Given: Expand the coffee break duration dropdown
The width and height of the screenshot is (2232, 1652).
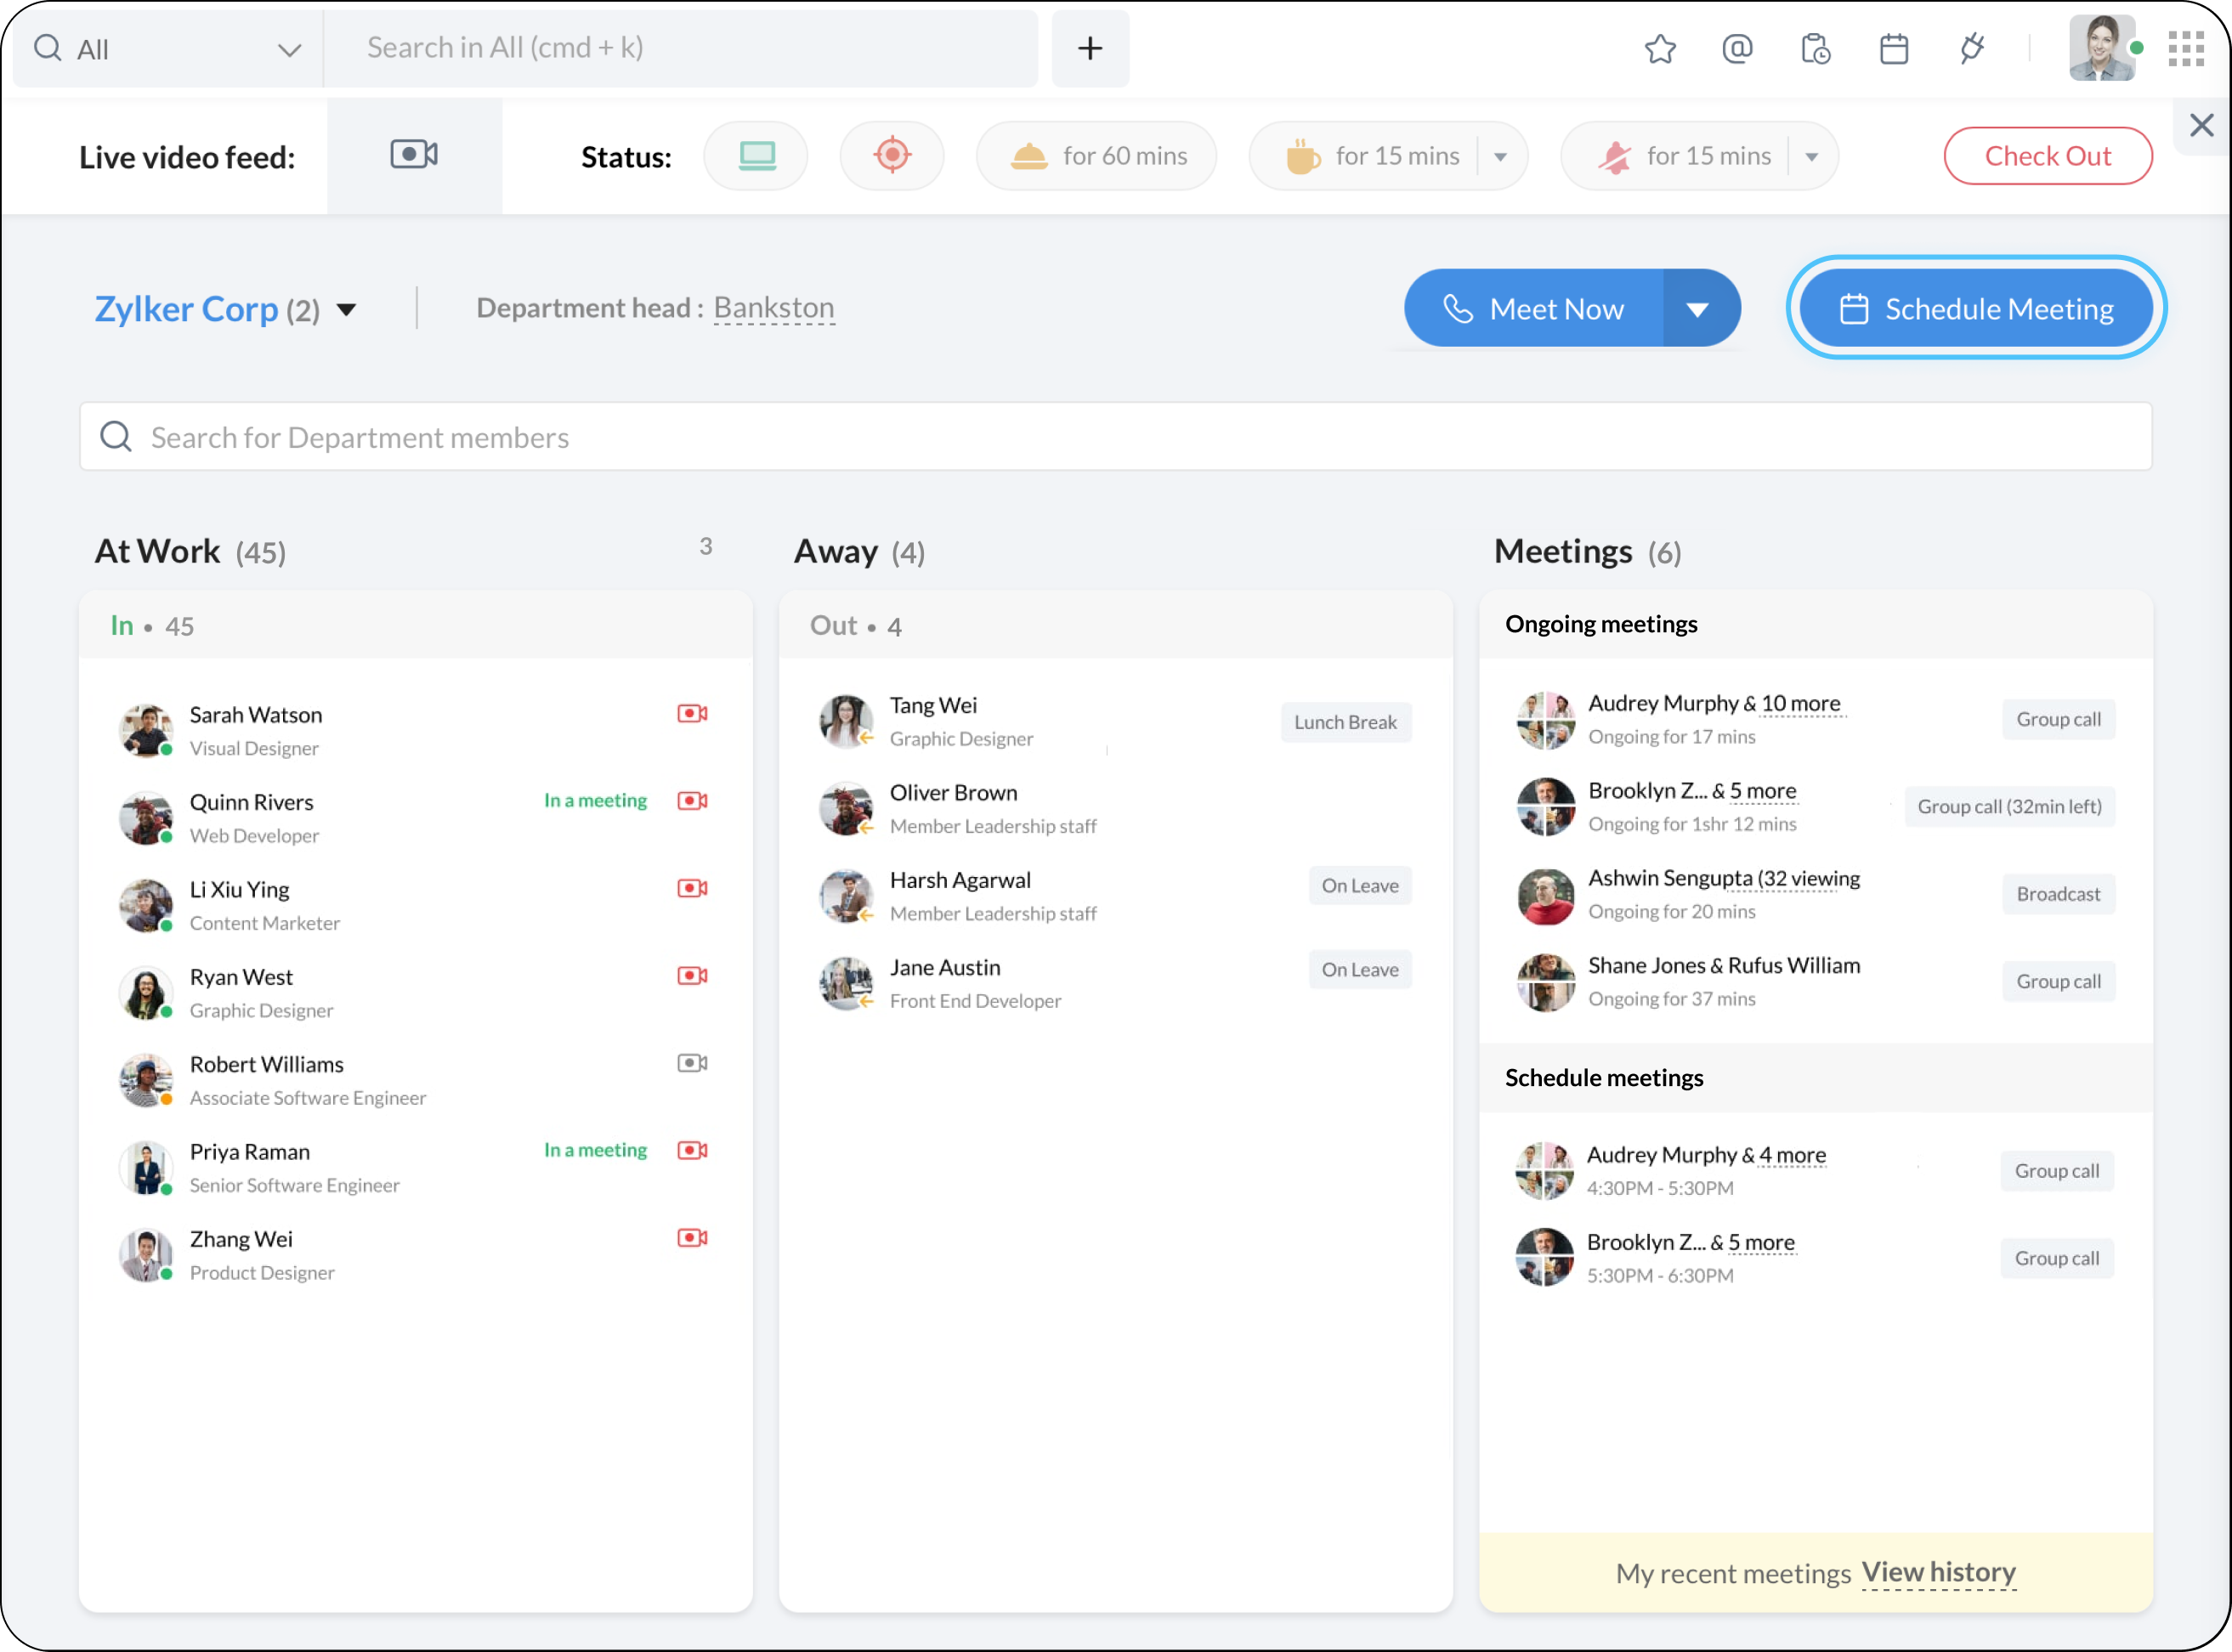Looking at the screenshot, I should pos(1500,157).
